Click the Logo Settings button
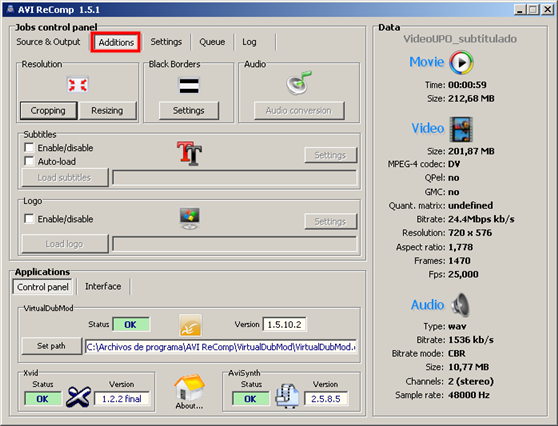 [x=331, y=222]
